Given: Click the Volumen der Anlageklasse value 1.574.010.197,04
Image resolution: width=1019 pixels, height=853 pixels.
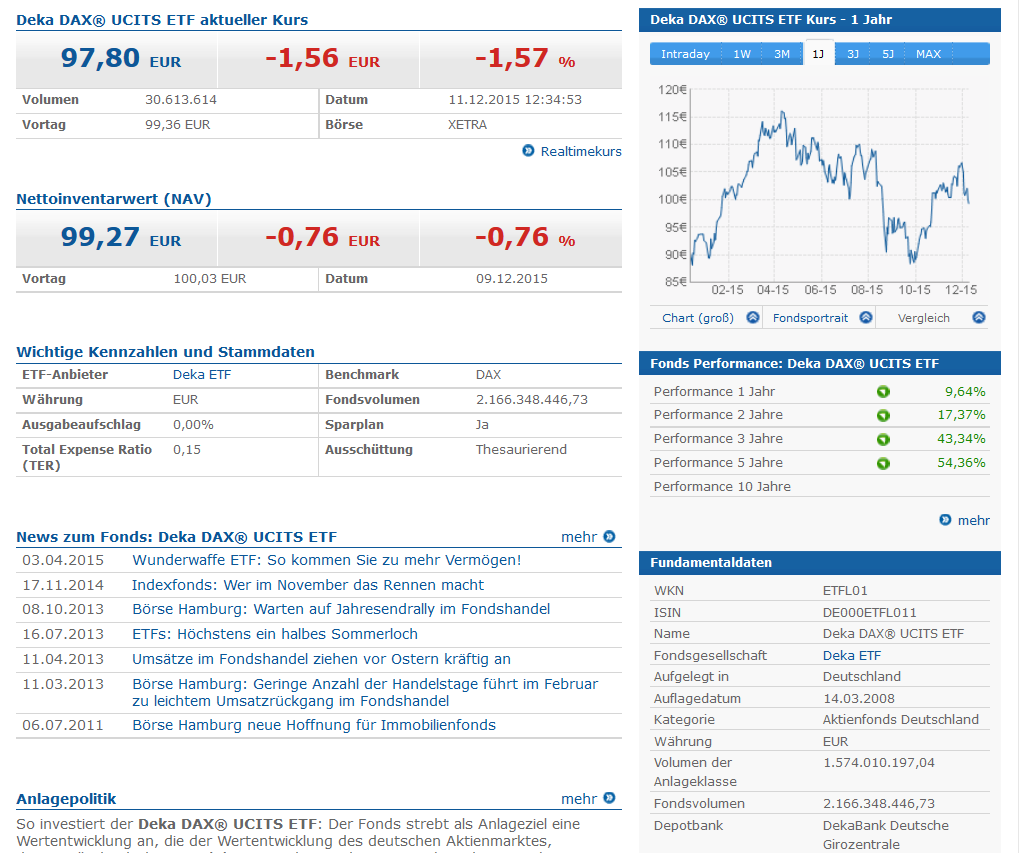Looking at the screenshot, I should coord(879,762).
